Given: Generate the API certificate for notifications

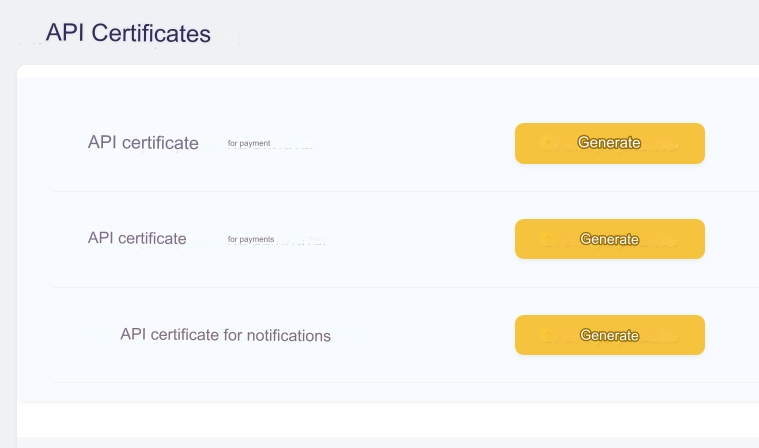Looking at the screenshot, I should [609, 335].
